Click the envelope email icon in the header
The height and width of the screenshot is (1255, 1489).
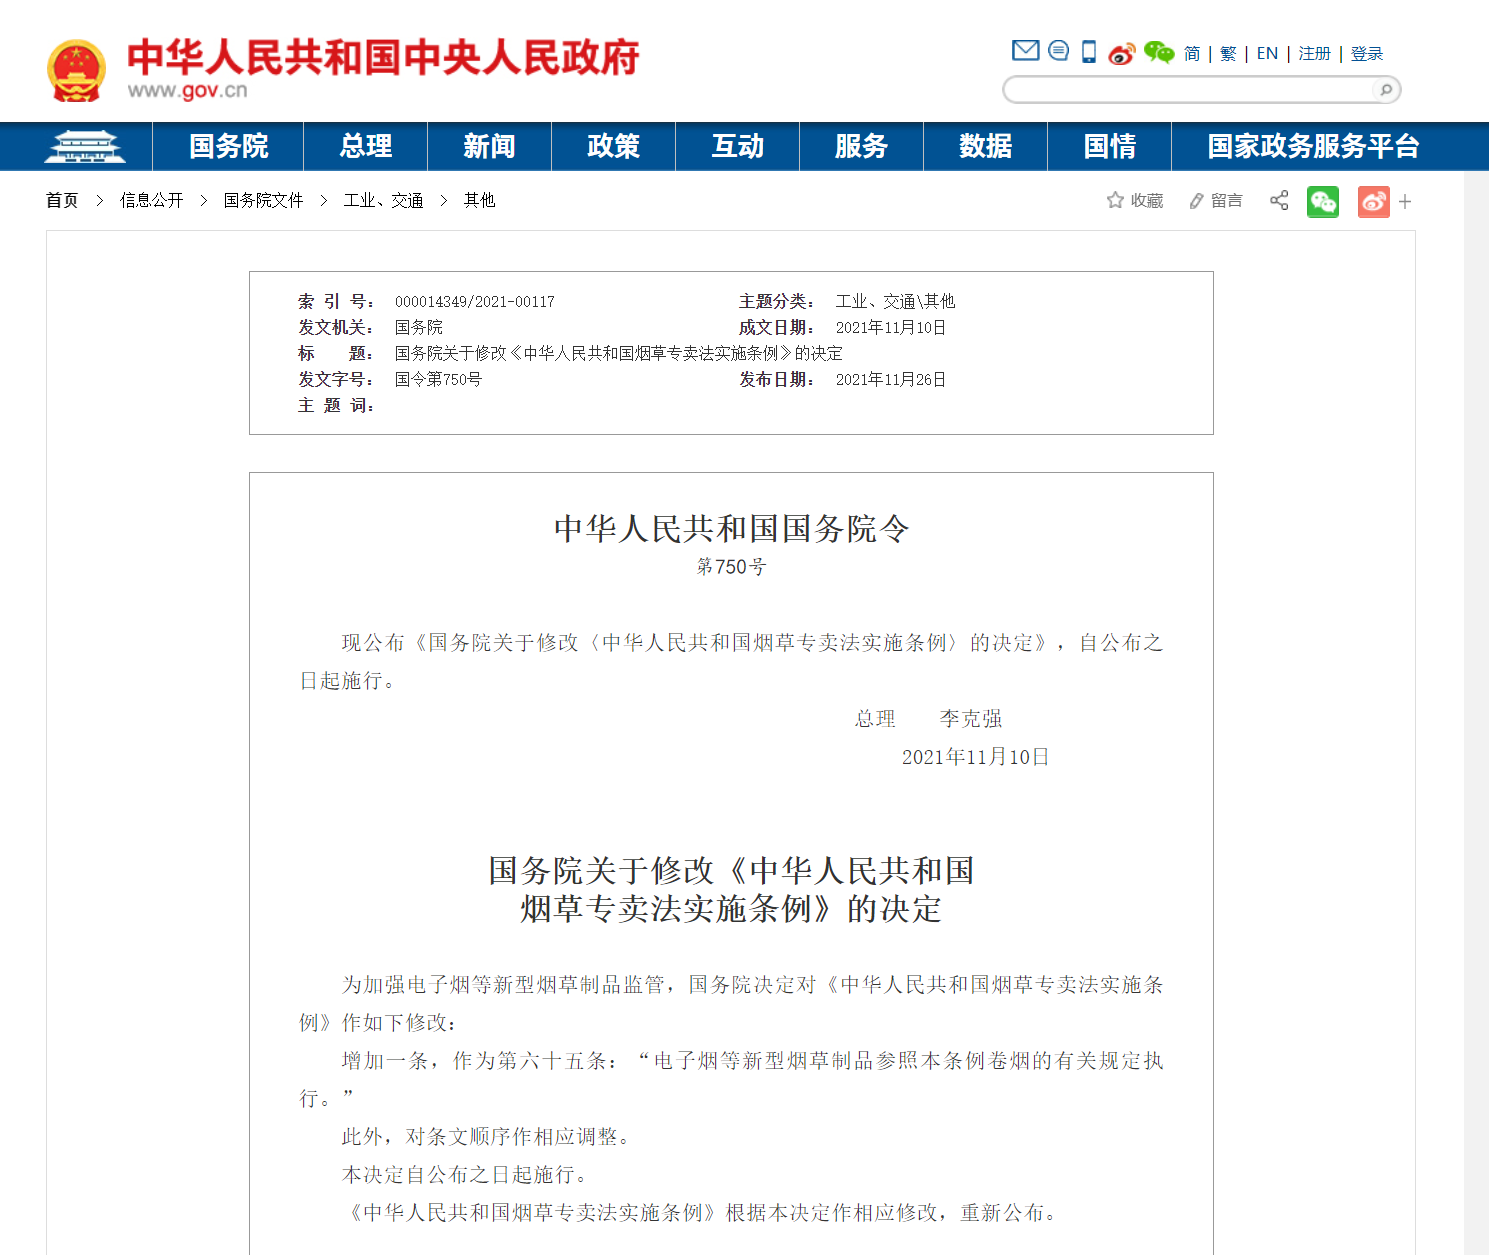pos(1025,50)
